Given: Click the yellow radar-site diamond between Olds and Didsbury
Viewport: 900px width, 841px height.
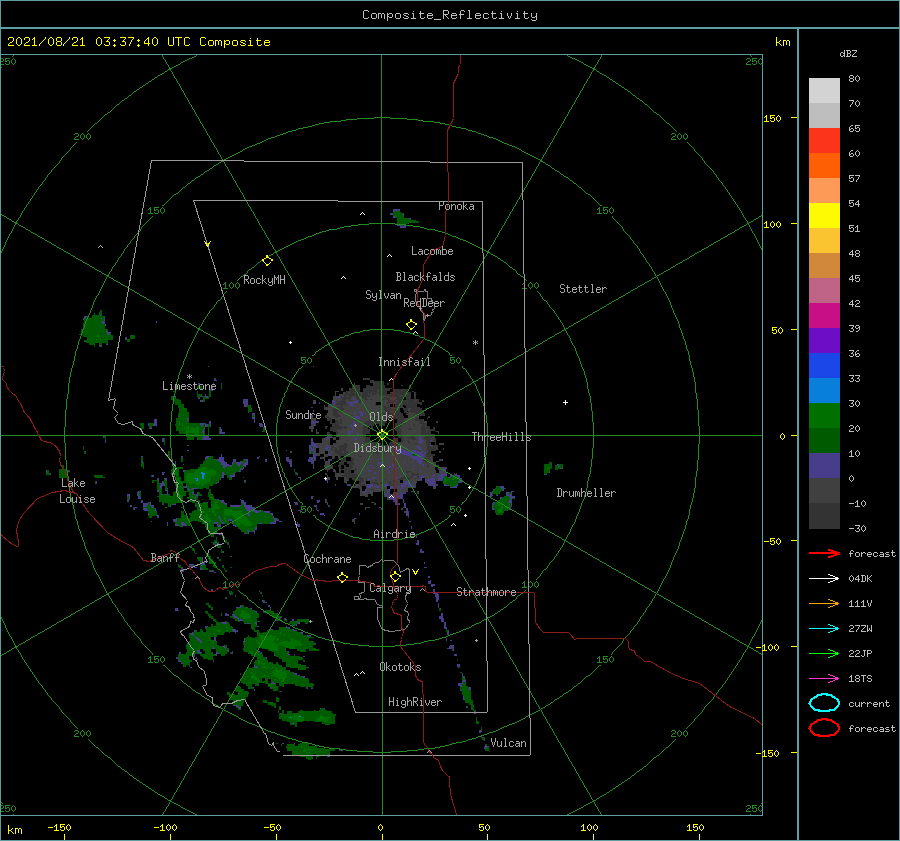Looking at the screenshot, I should [x=382, y=435].
